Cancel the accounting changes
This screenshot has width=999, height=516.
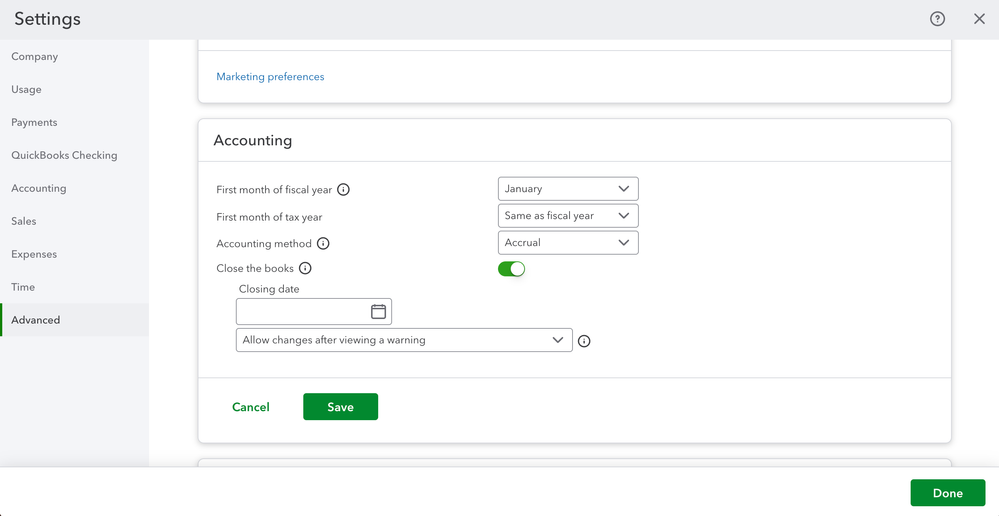[251, 407]
